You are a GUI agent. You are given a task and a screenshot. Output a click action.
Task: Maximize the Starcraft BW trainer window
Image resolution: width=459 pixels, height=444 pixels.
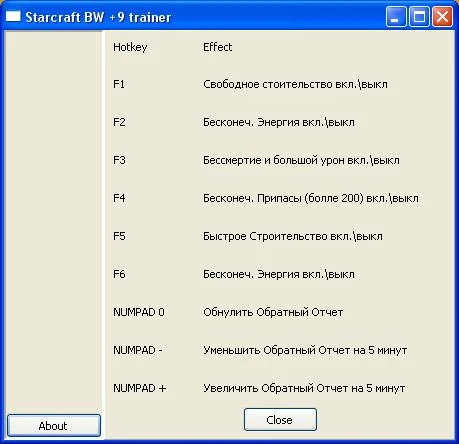point(419,17)
